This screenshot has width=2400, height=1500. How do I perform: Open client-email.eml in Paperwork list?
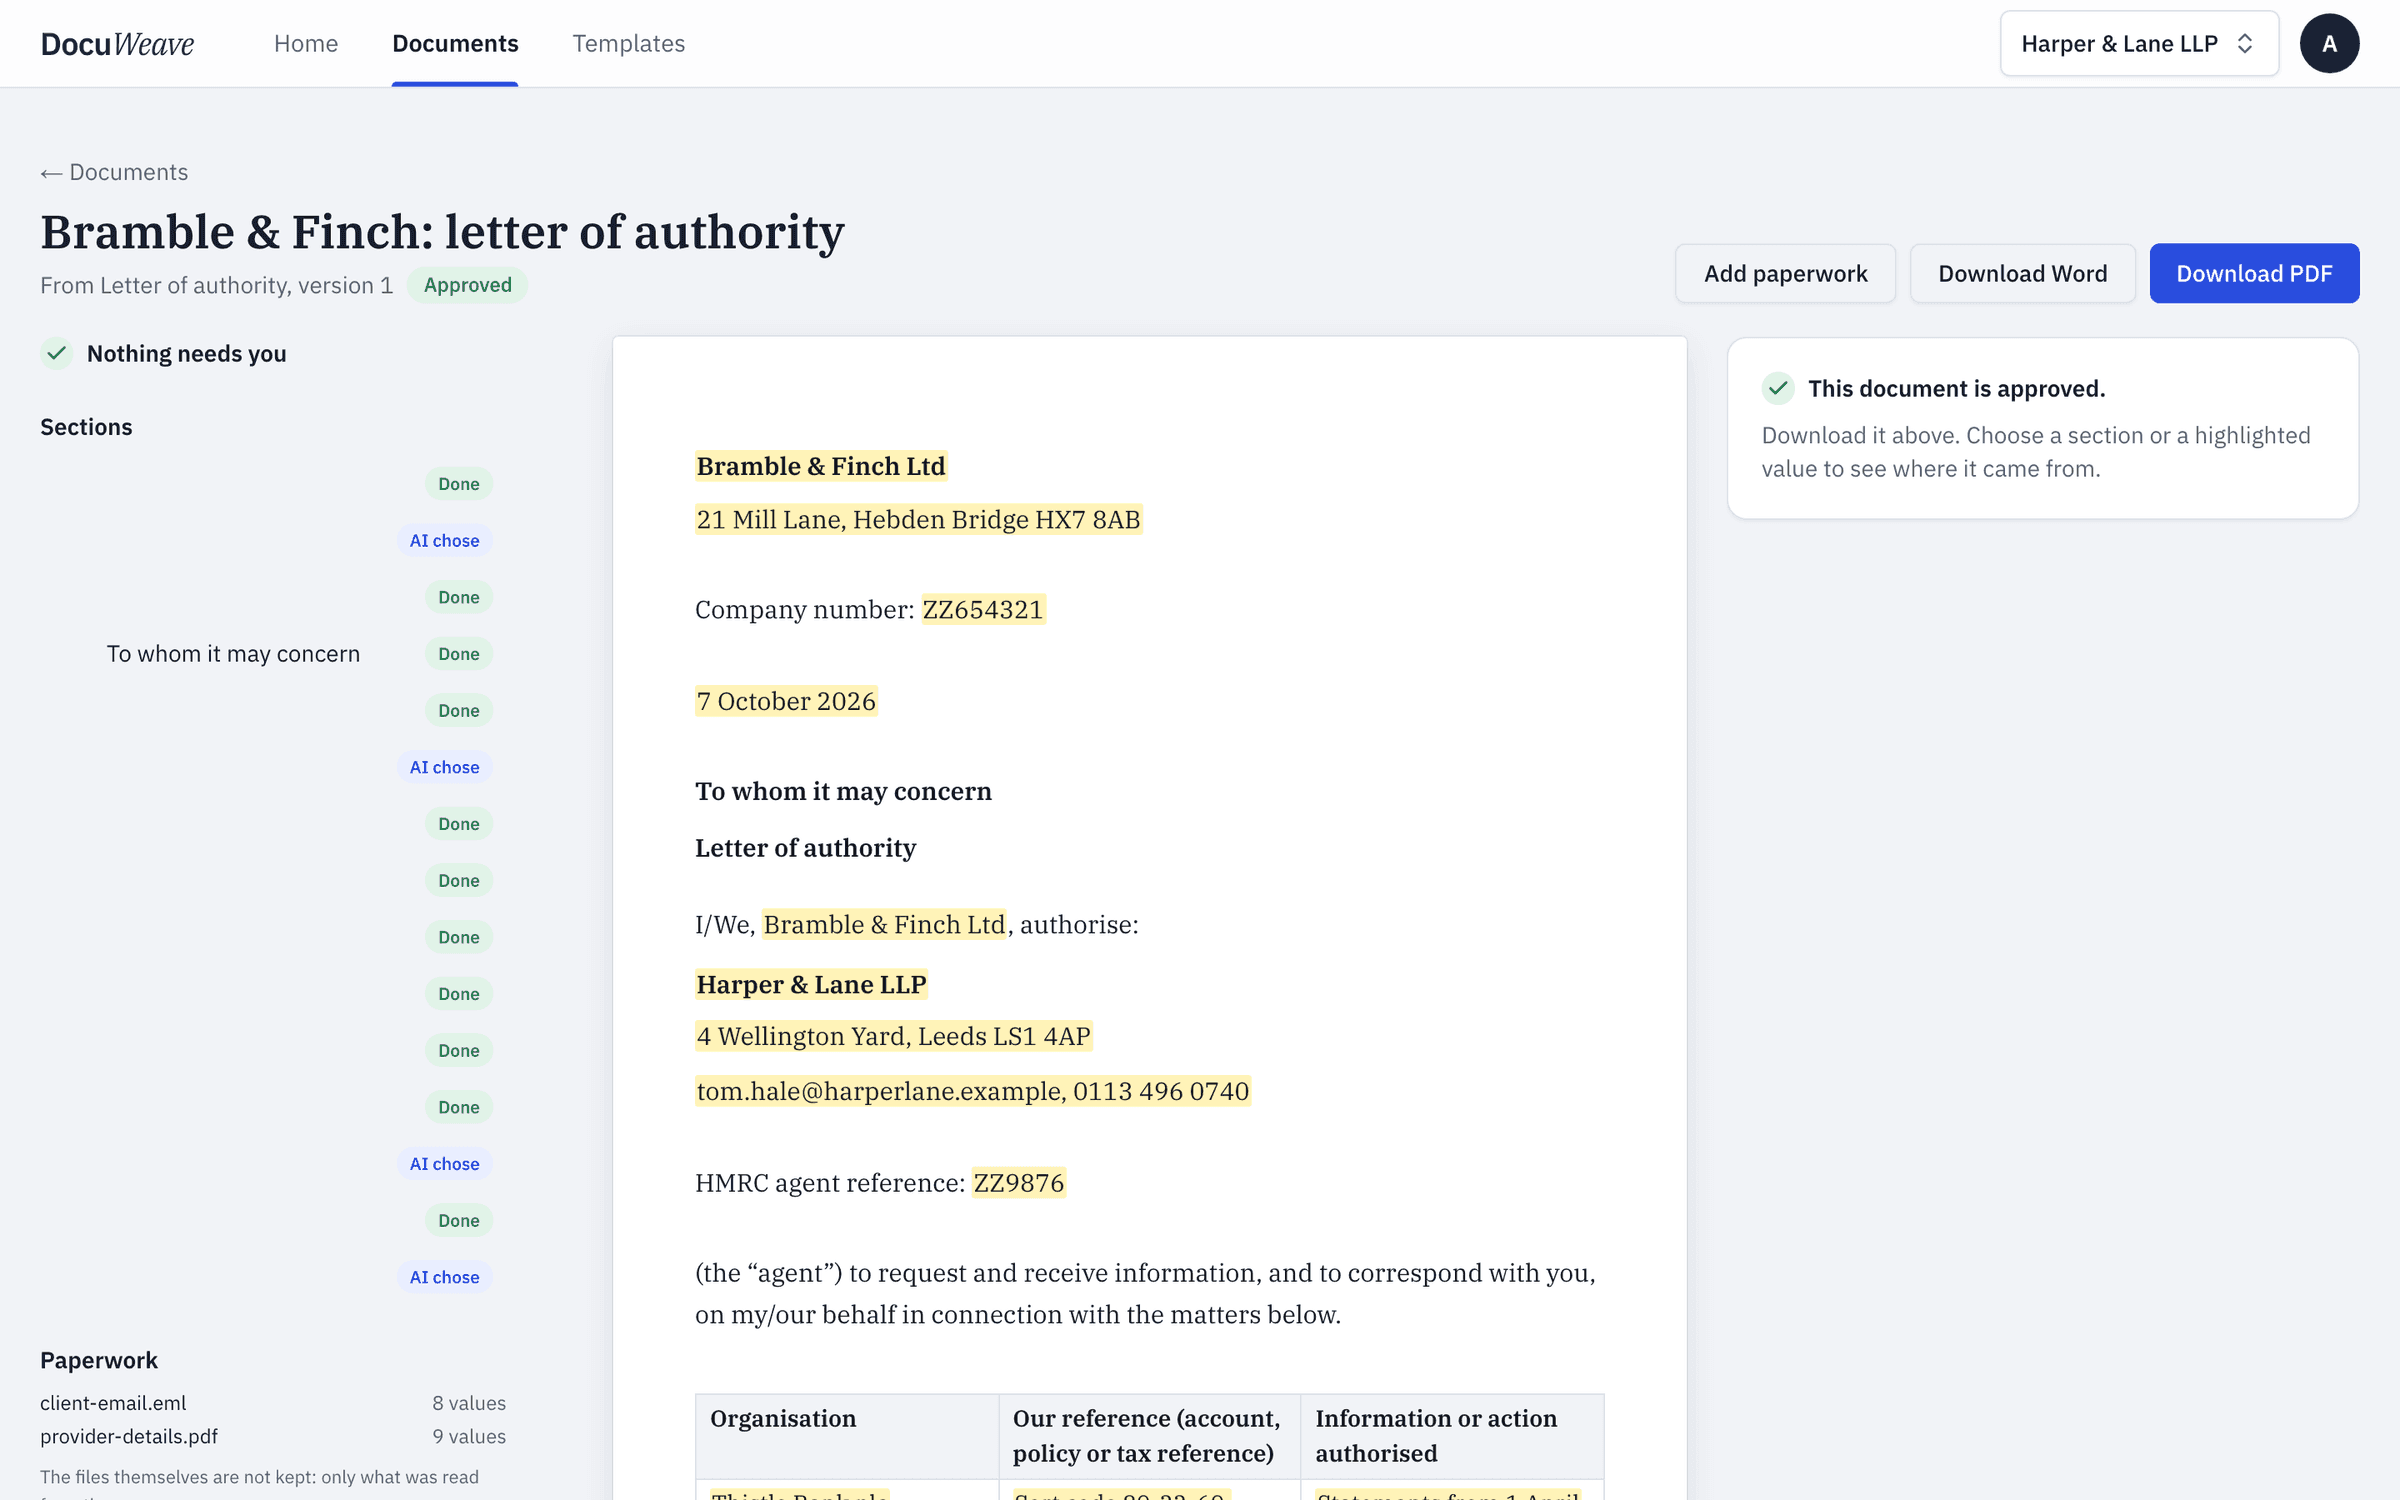[x=113, y=1402]
